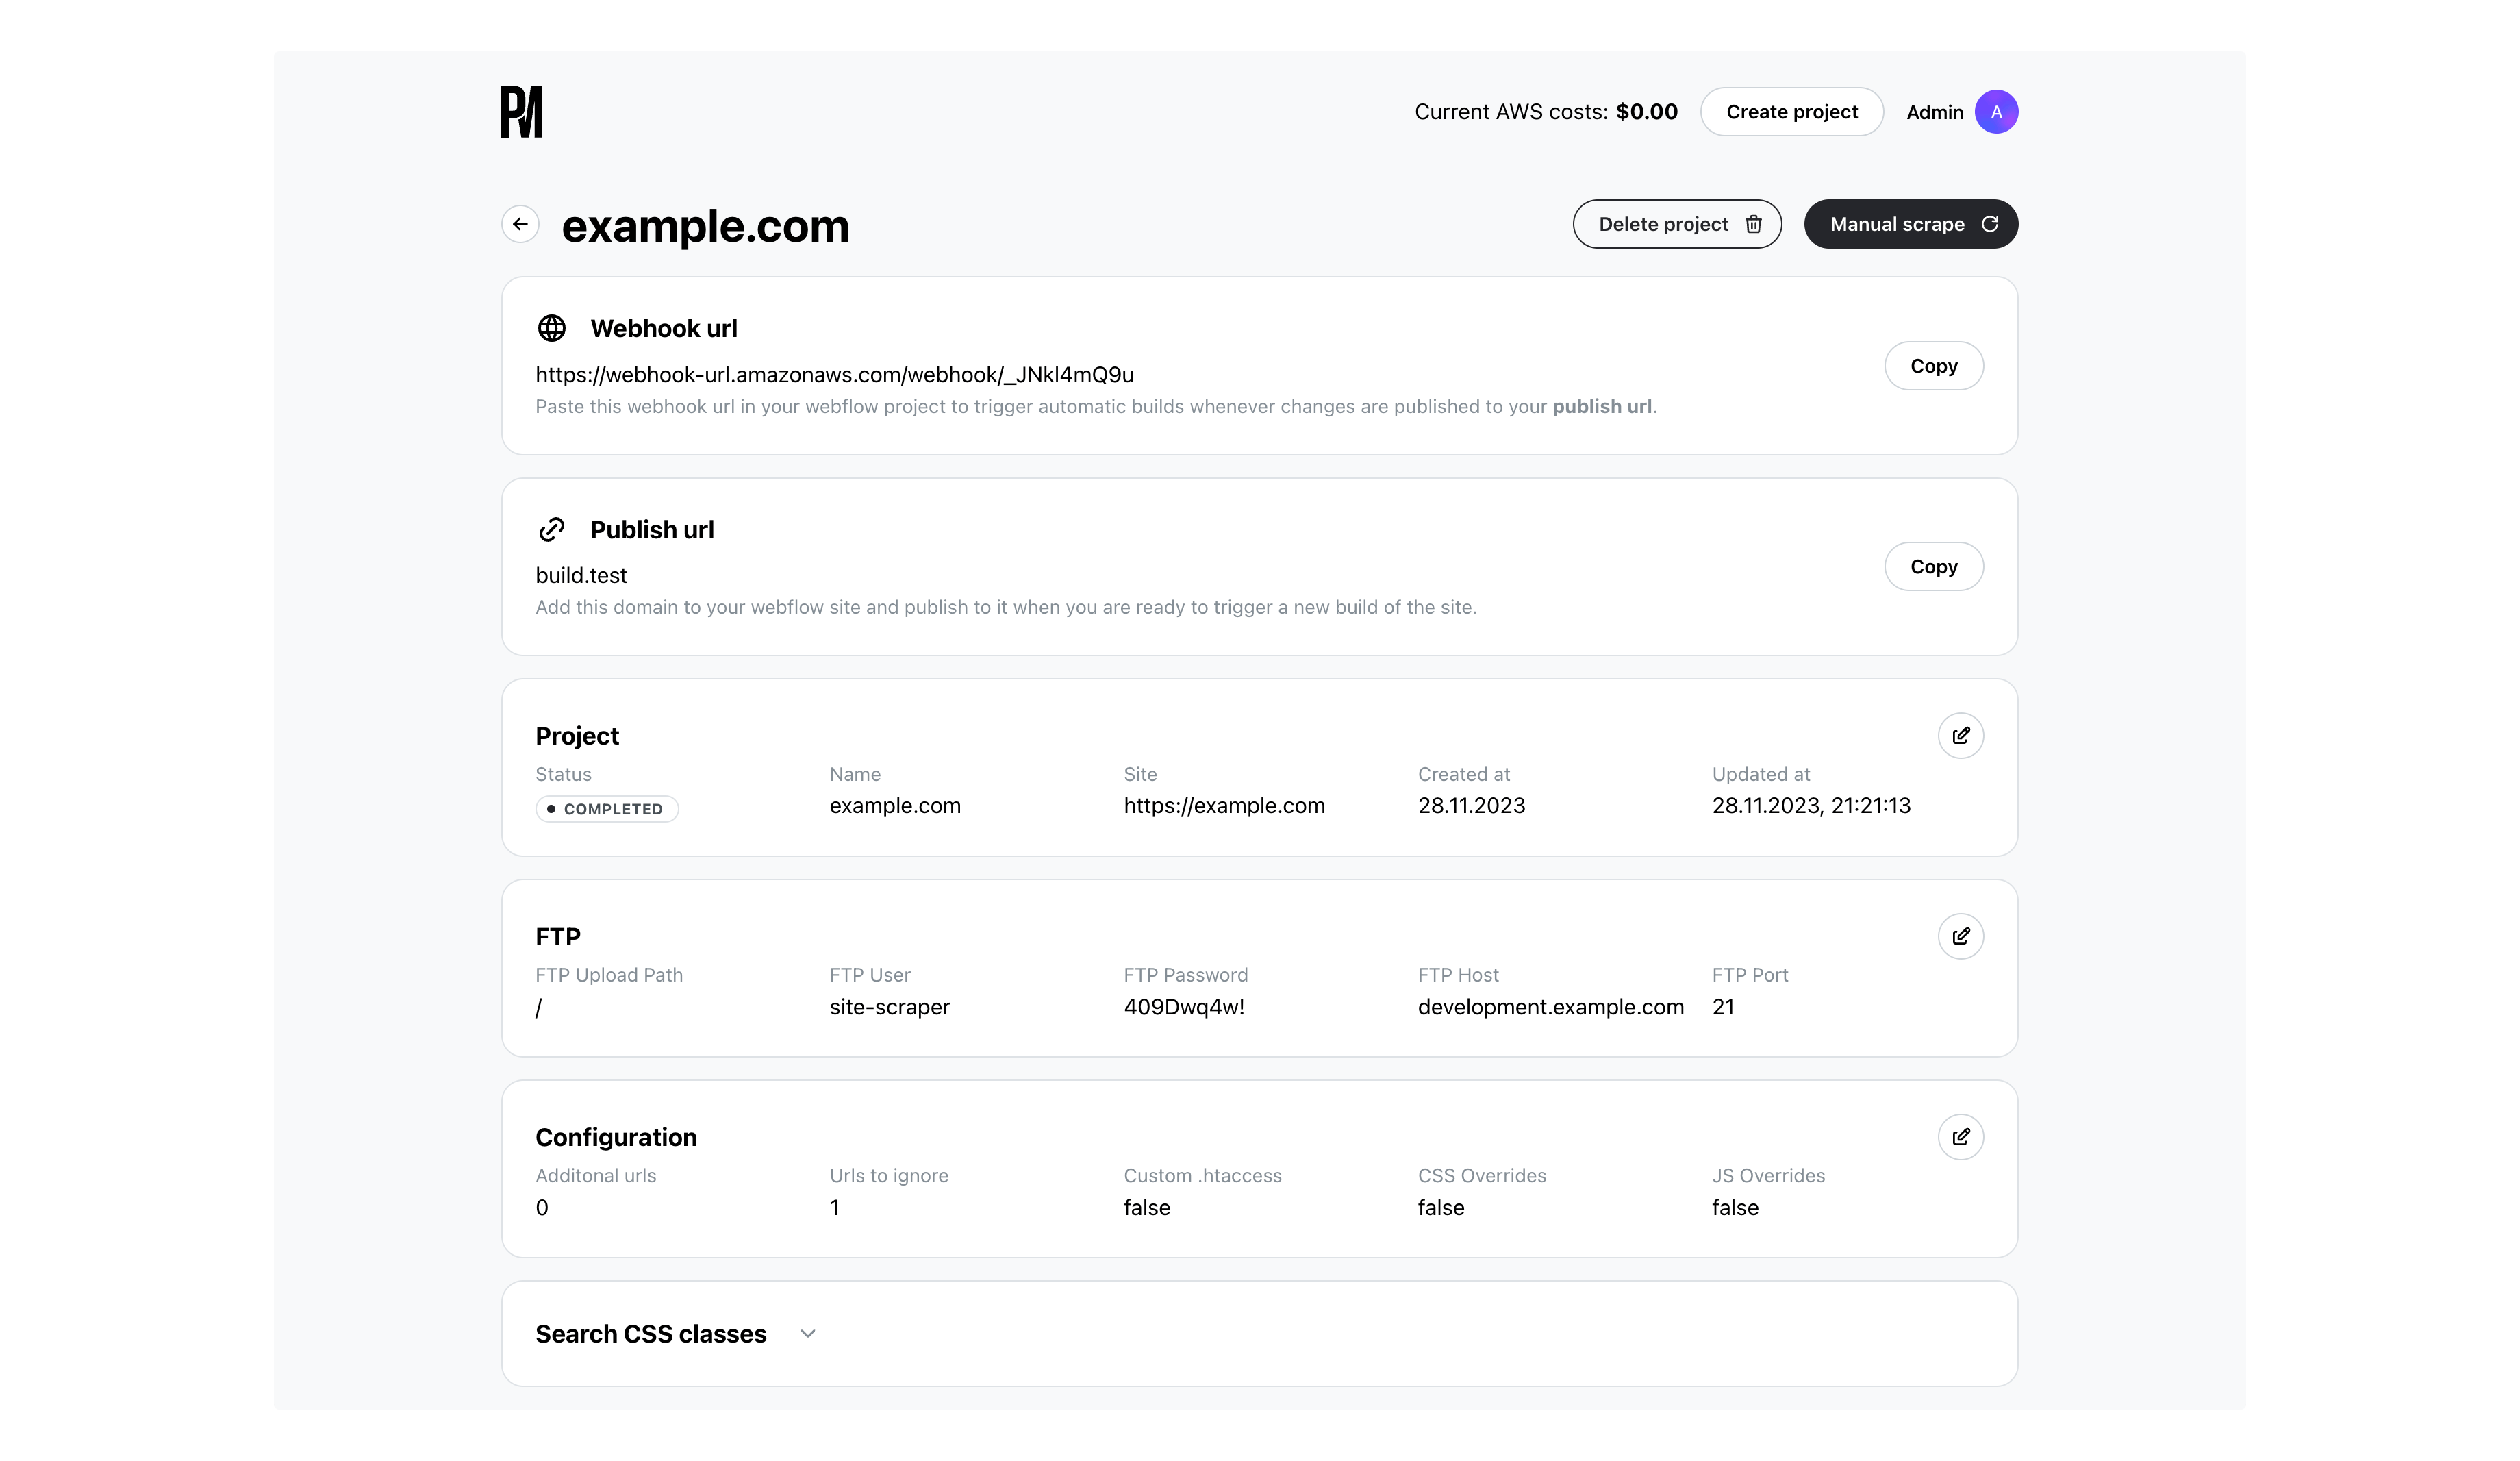Expand the Search CSS classes panel
2520x1461 pixels.
coord(808,1334)
